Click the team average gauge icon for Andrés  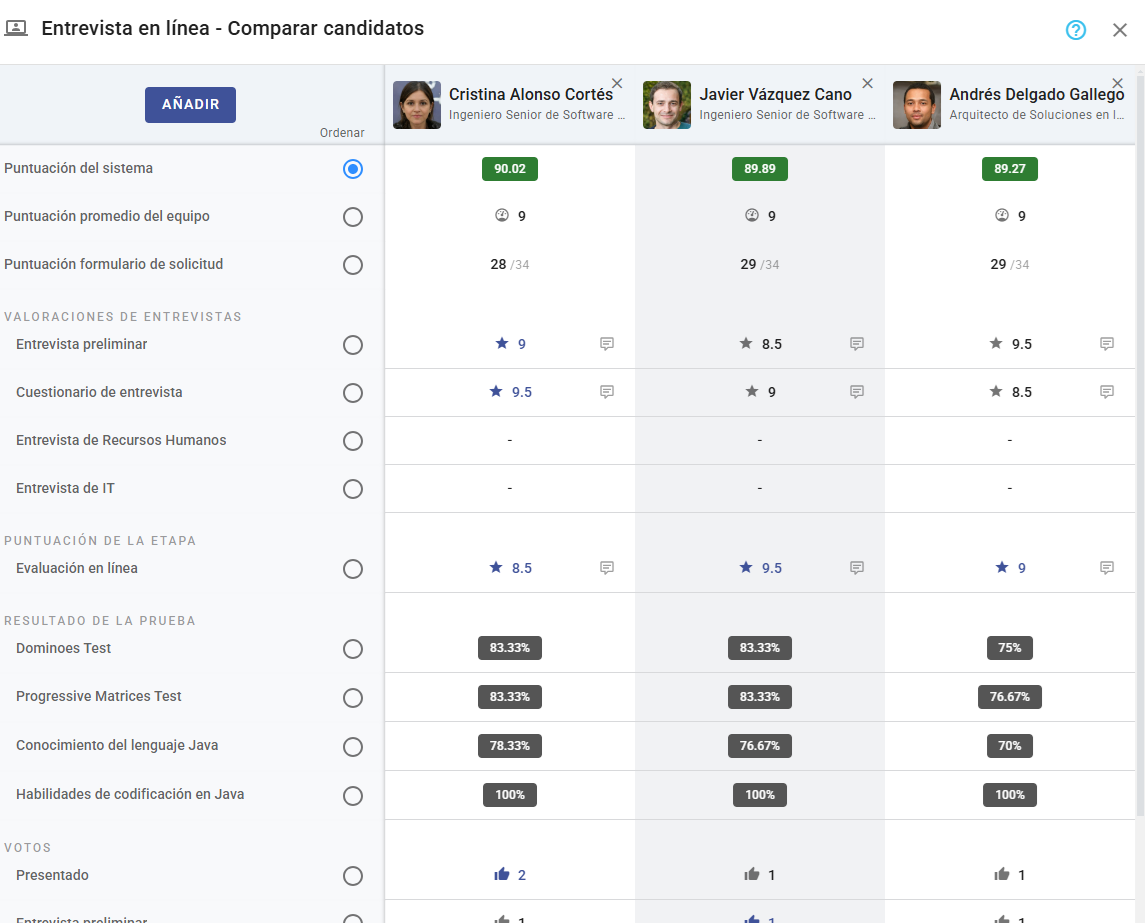1002,216
